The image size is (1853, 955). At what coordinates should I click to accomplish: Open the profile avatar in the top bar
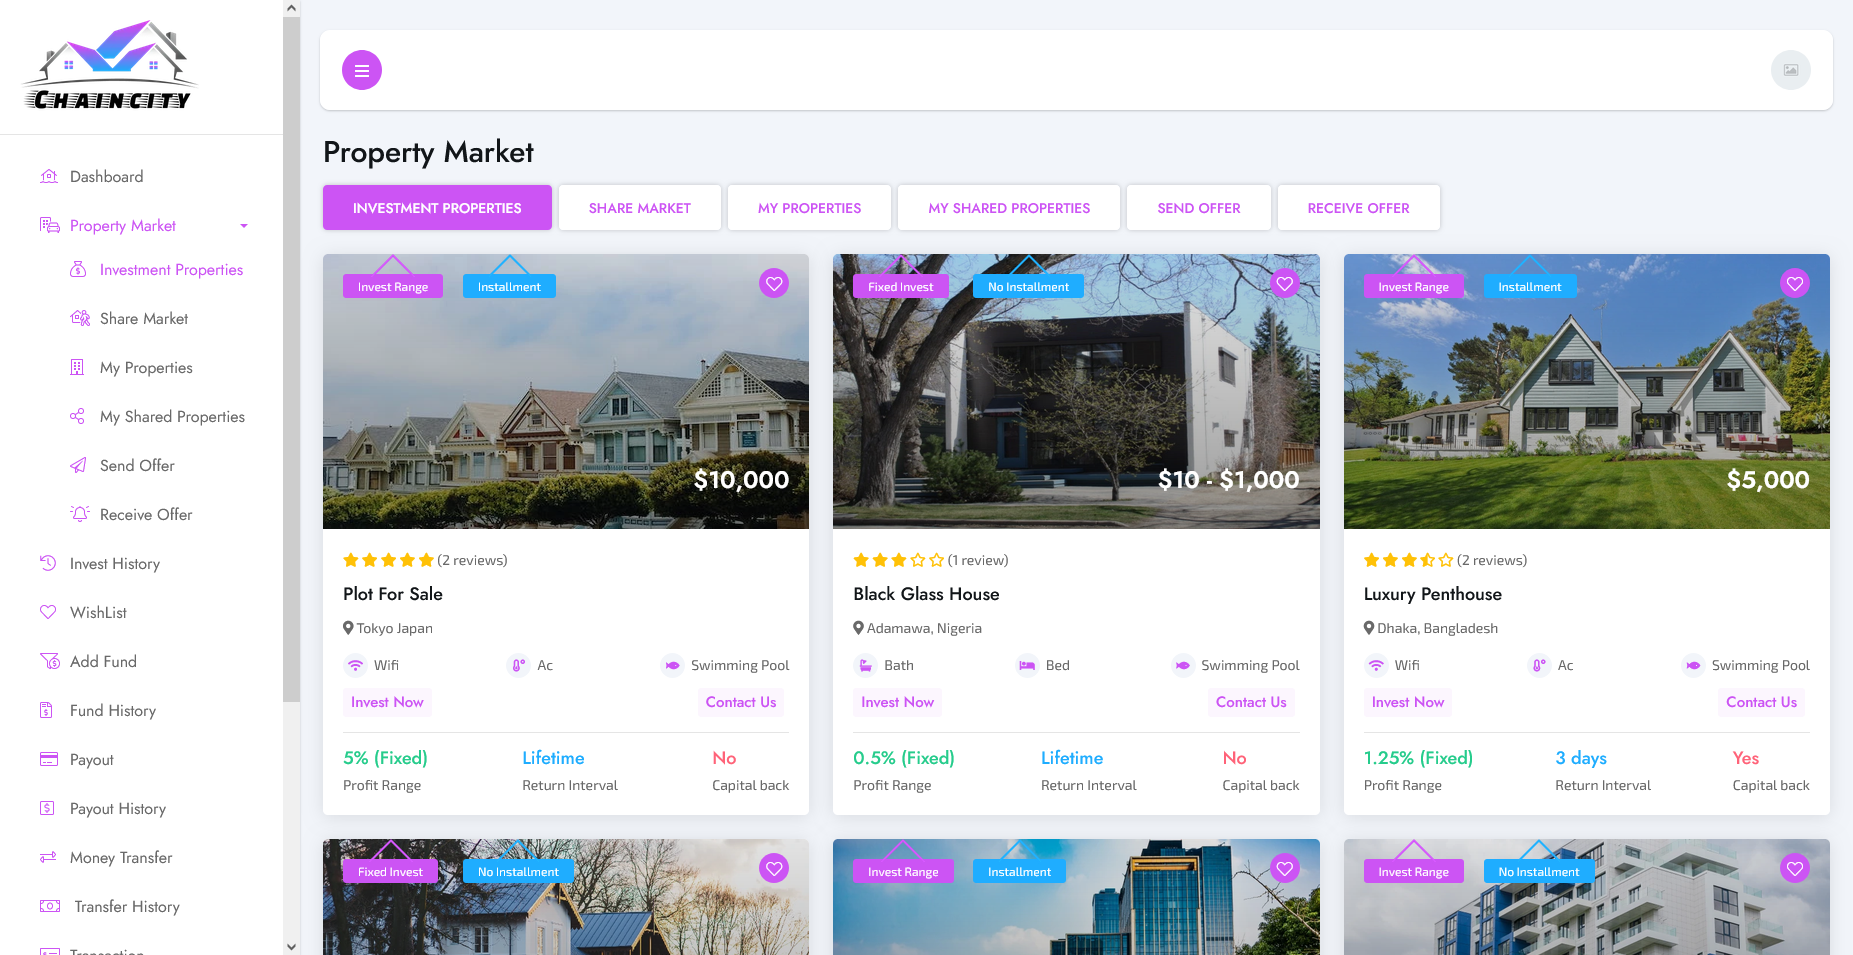tap(1790, 70)
